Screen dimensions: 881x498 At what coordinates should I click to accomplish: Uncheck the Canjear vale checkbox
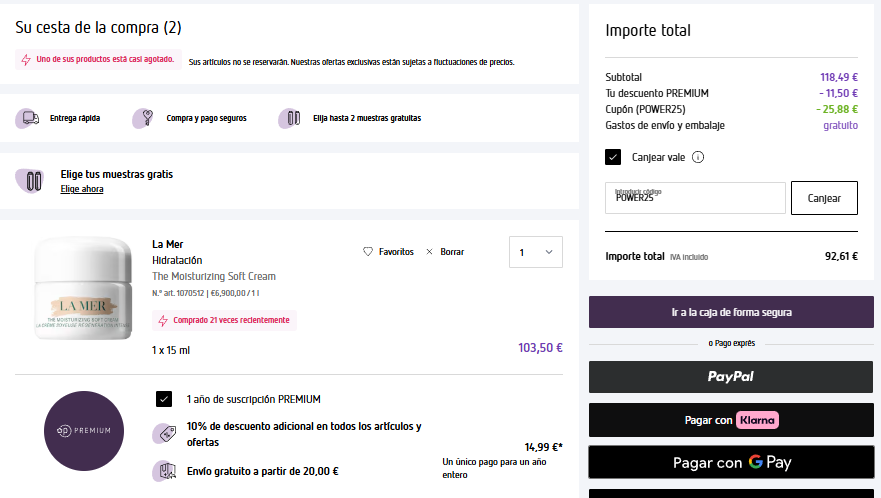[x=613, y=157]
